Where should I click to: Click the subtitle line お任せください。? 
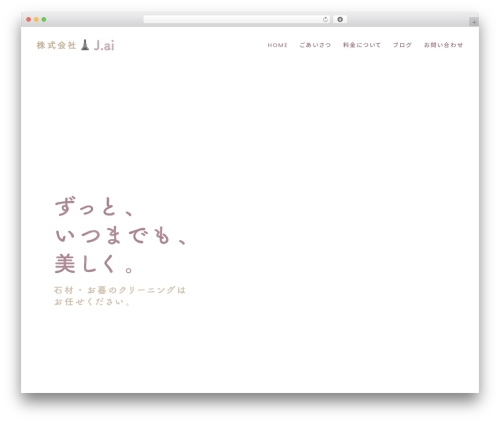tap(92, 302)
